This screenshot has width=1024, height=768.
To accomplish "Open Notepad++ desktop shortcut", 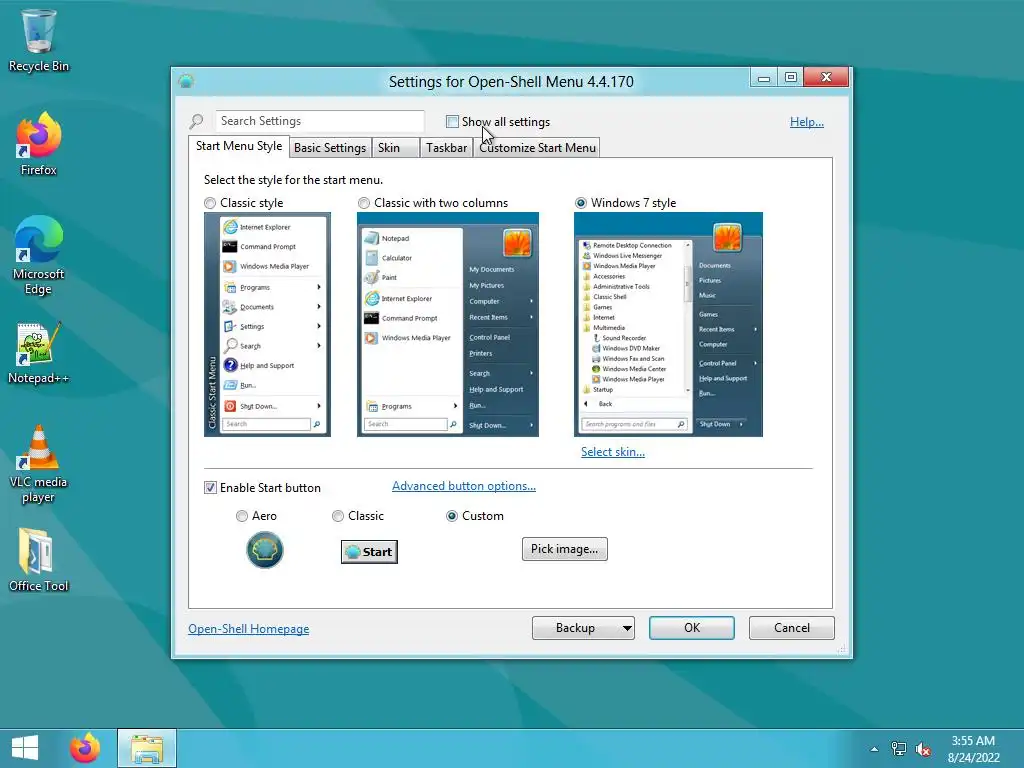I will 39,353.
